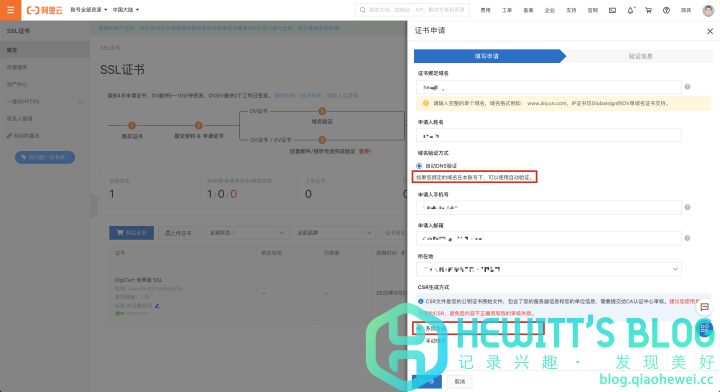Open the 全部状态 filter dropdown
This screenshot has height=392, width=720.
[246, 233]
